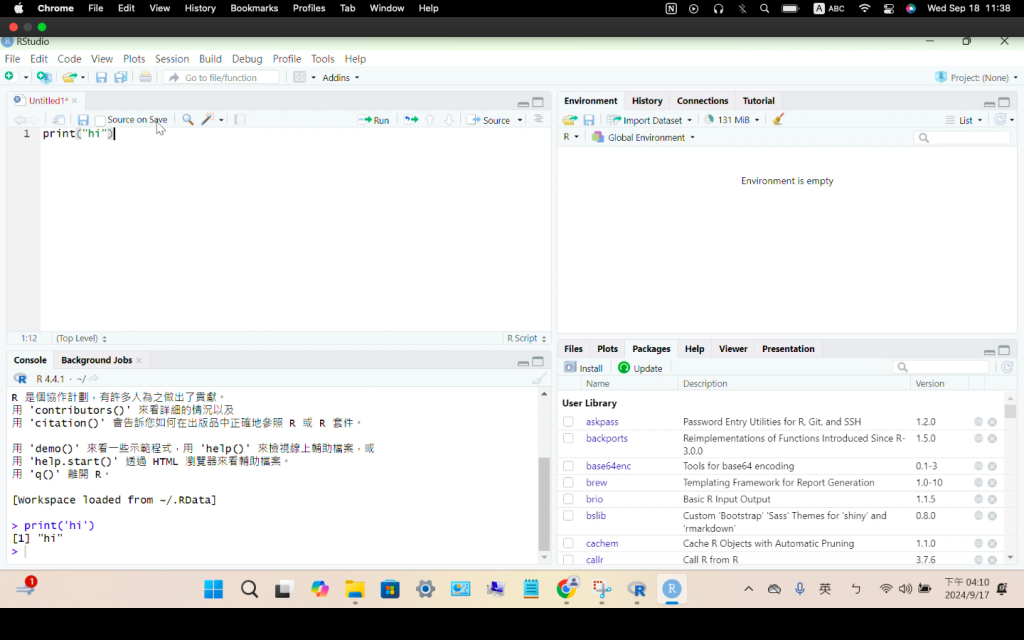
Task: Click the go to next section arrow
Action: point(449,120)
